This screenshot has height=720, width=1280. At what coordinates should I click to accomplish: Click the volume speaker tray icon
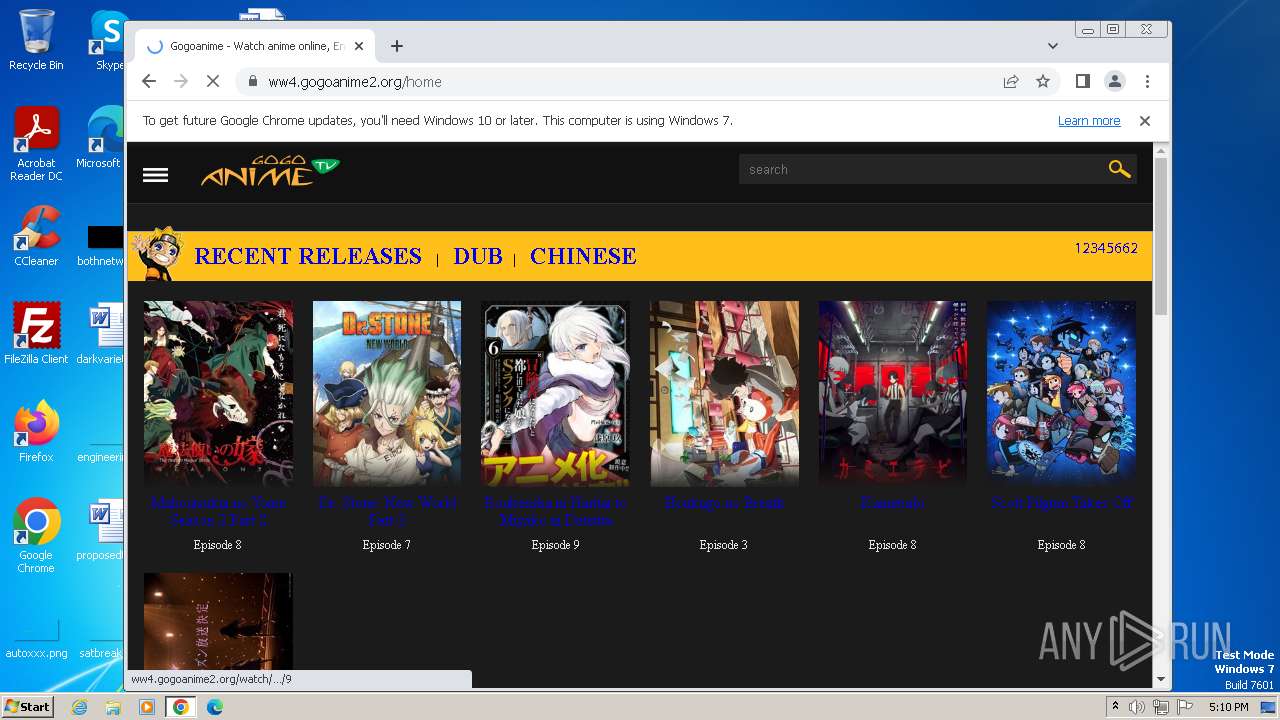(x=1137, y=707)
